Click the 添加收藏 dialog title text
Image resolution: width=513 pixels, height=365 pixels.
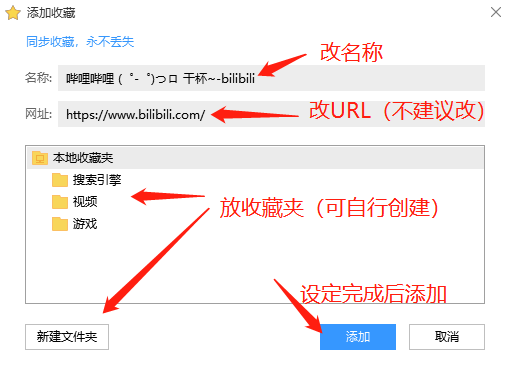coord(51,13)
